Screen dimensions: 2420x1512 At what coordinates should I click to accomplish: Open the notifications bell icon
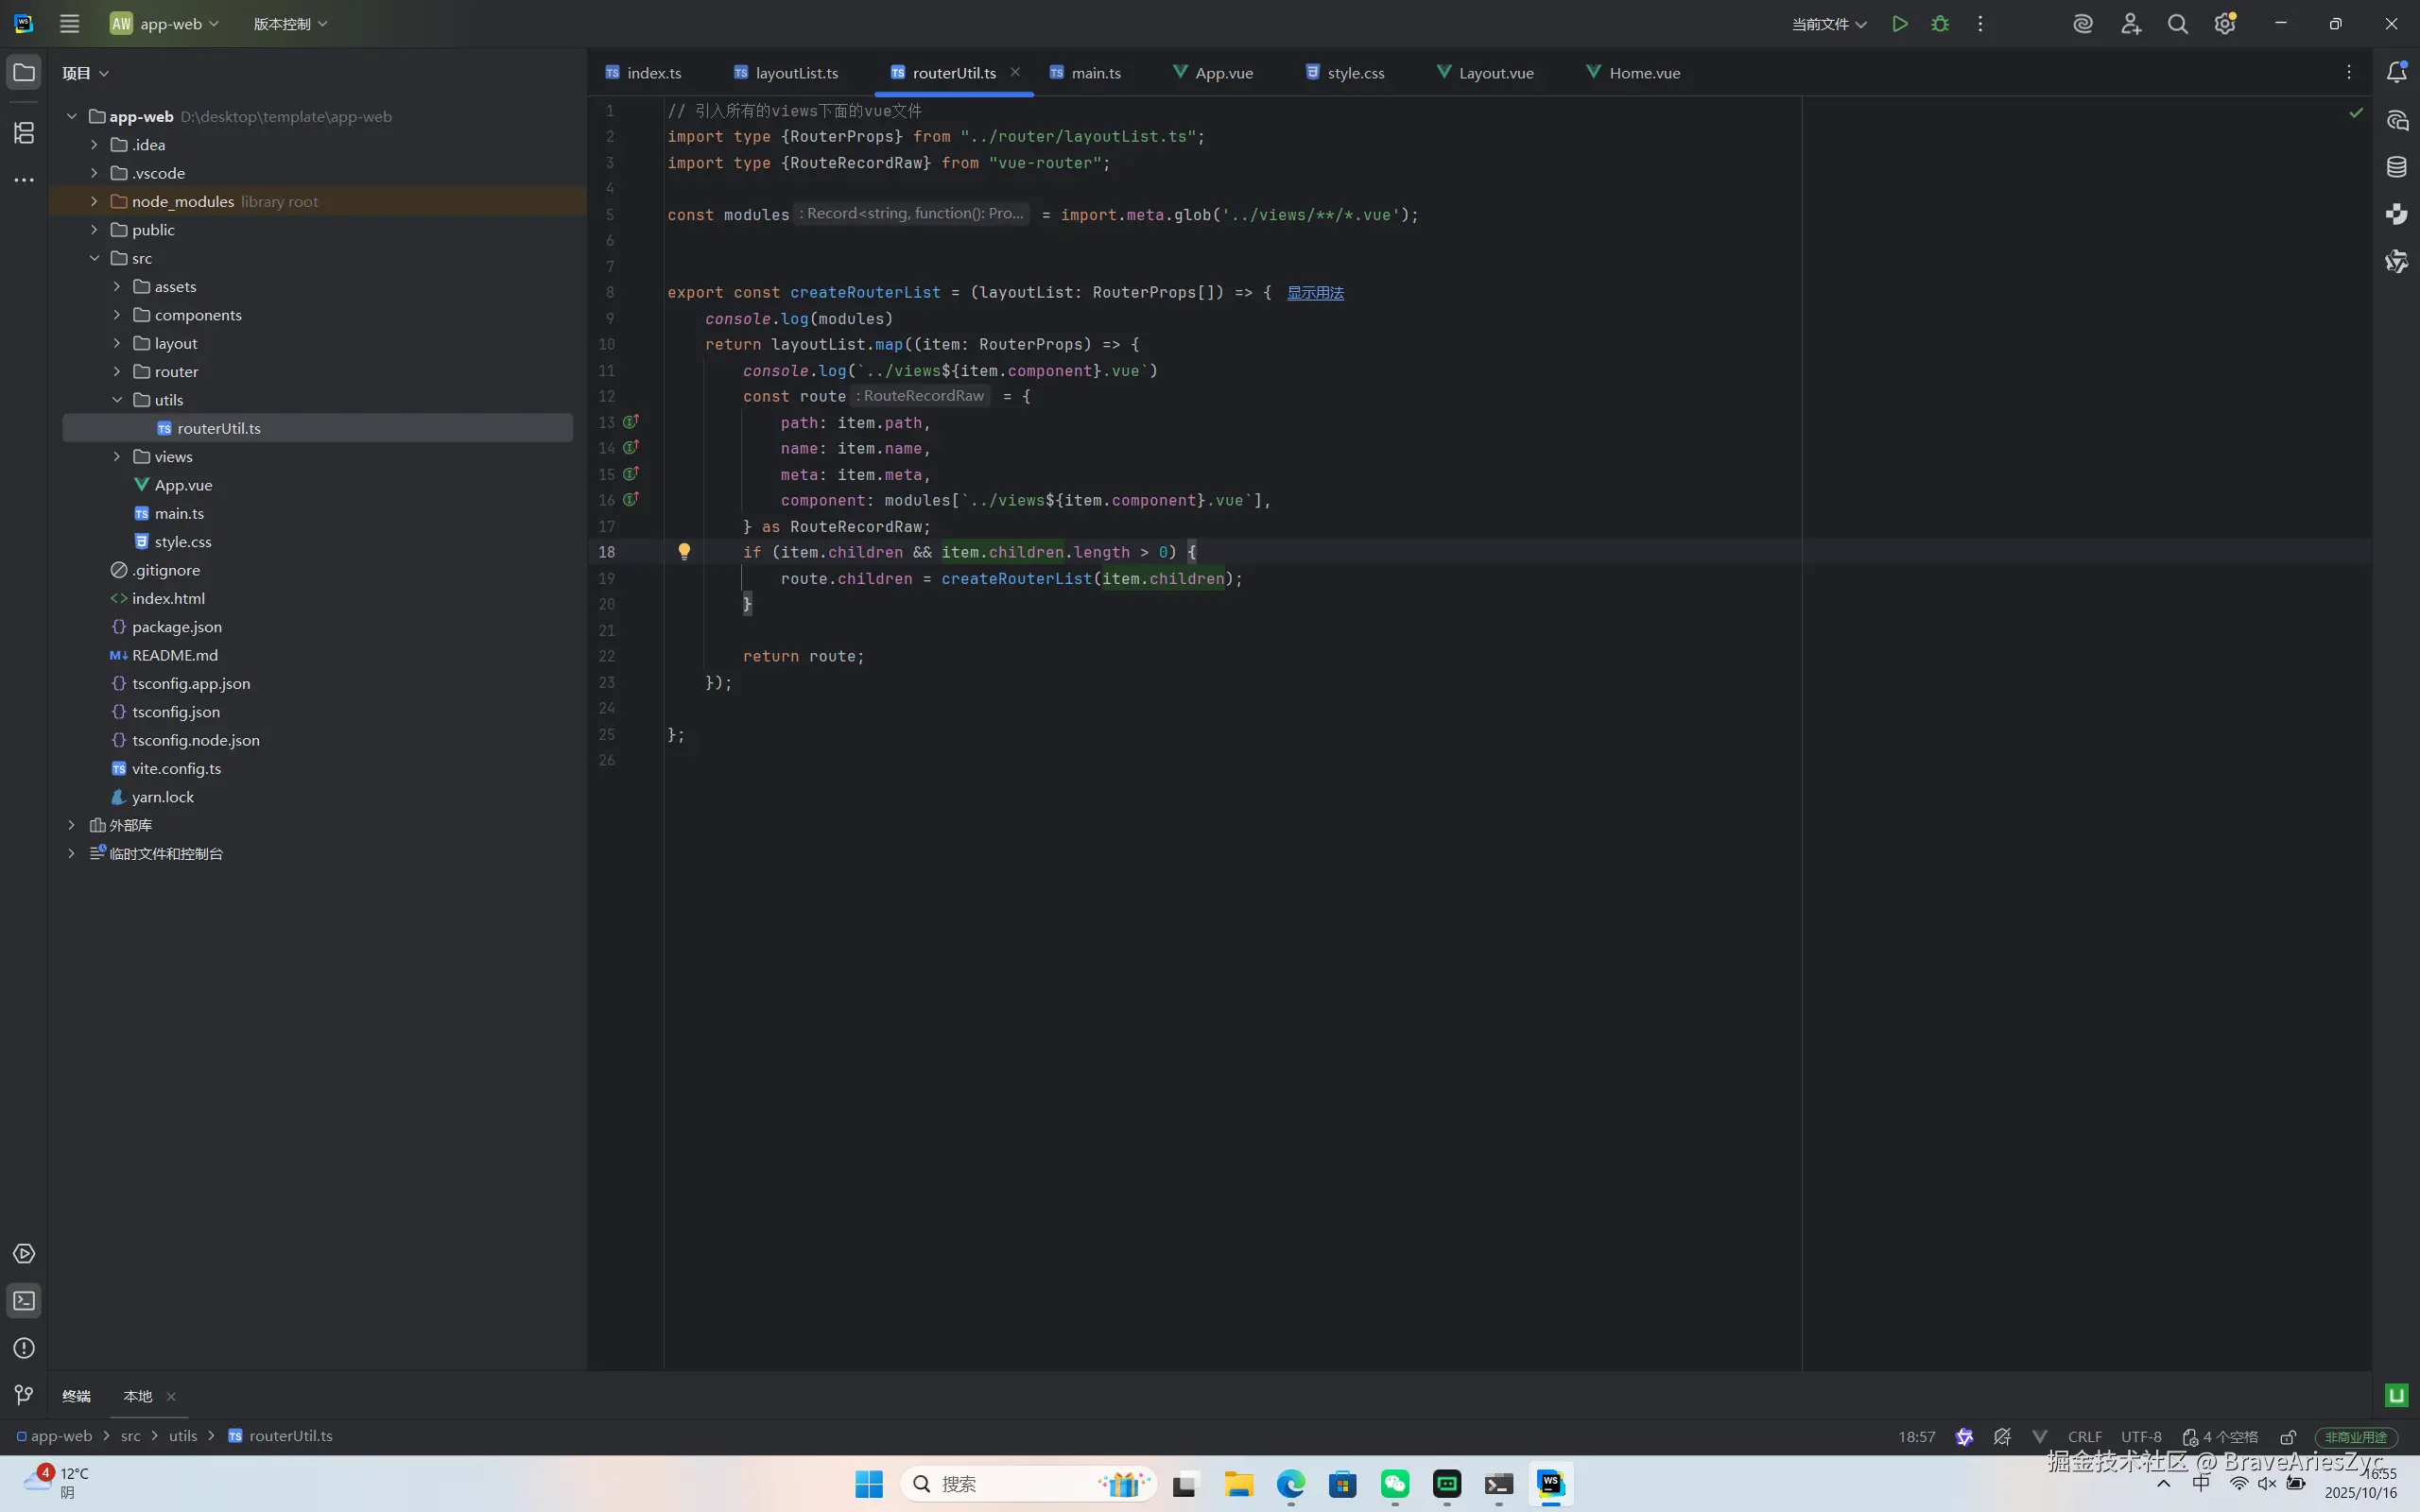coord(2396,72)
